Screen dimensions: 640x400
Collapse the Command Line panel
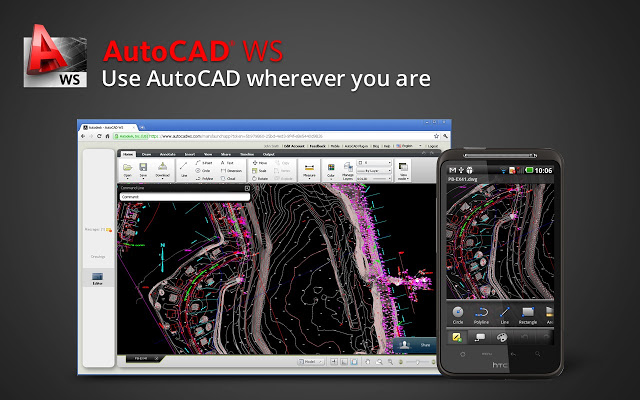click(x=247, y=188)
